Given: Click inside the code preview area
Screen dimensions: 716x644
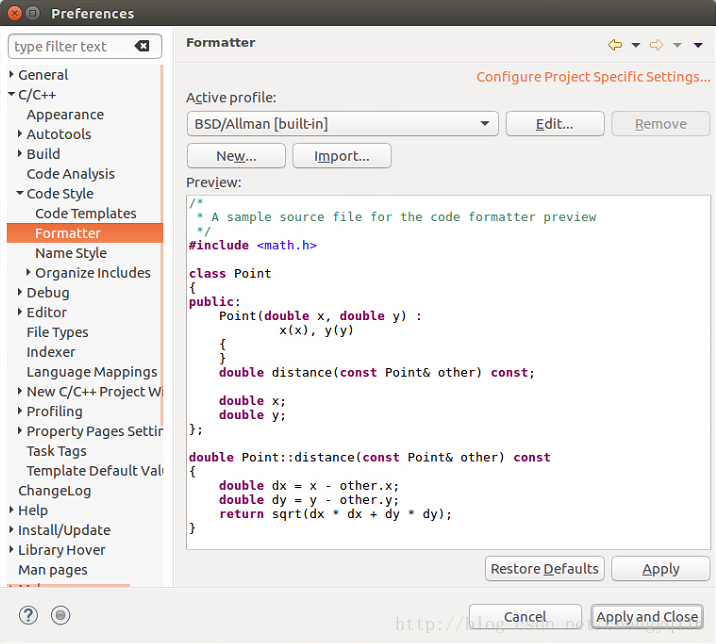Looking at the screenshot, I should click(448, 372).
